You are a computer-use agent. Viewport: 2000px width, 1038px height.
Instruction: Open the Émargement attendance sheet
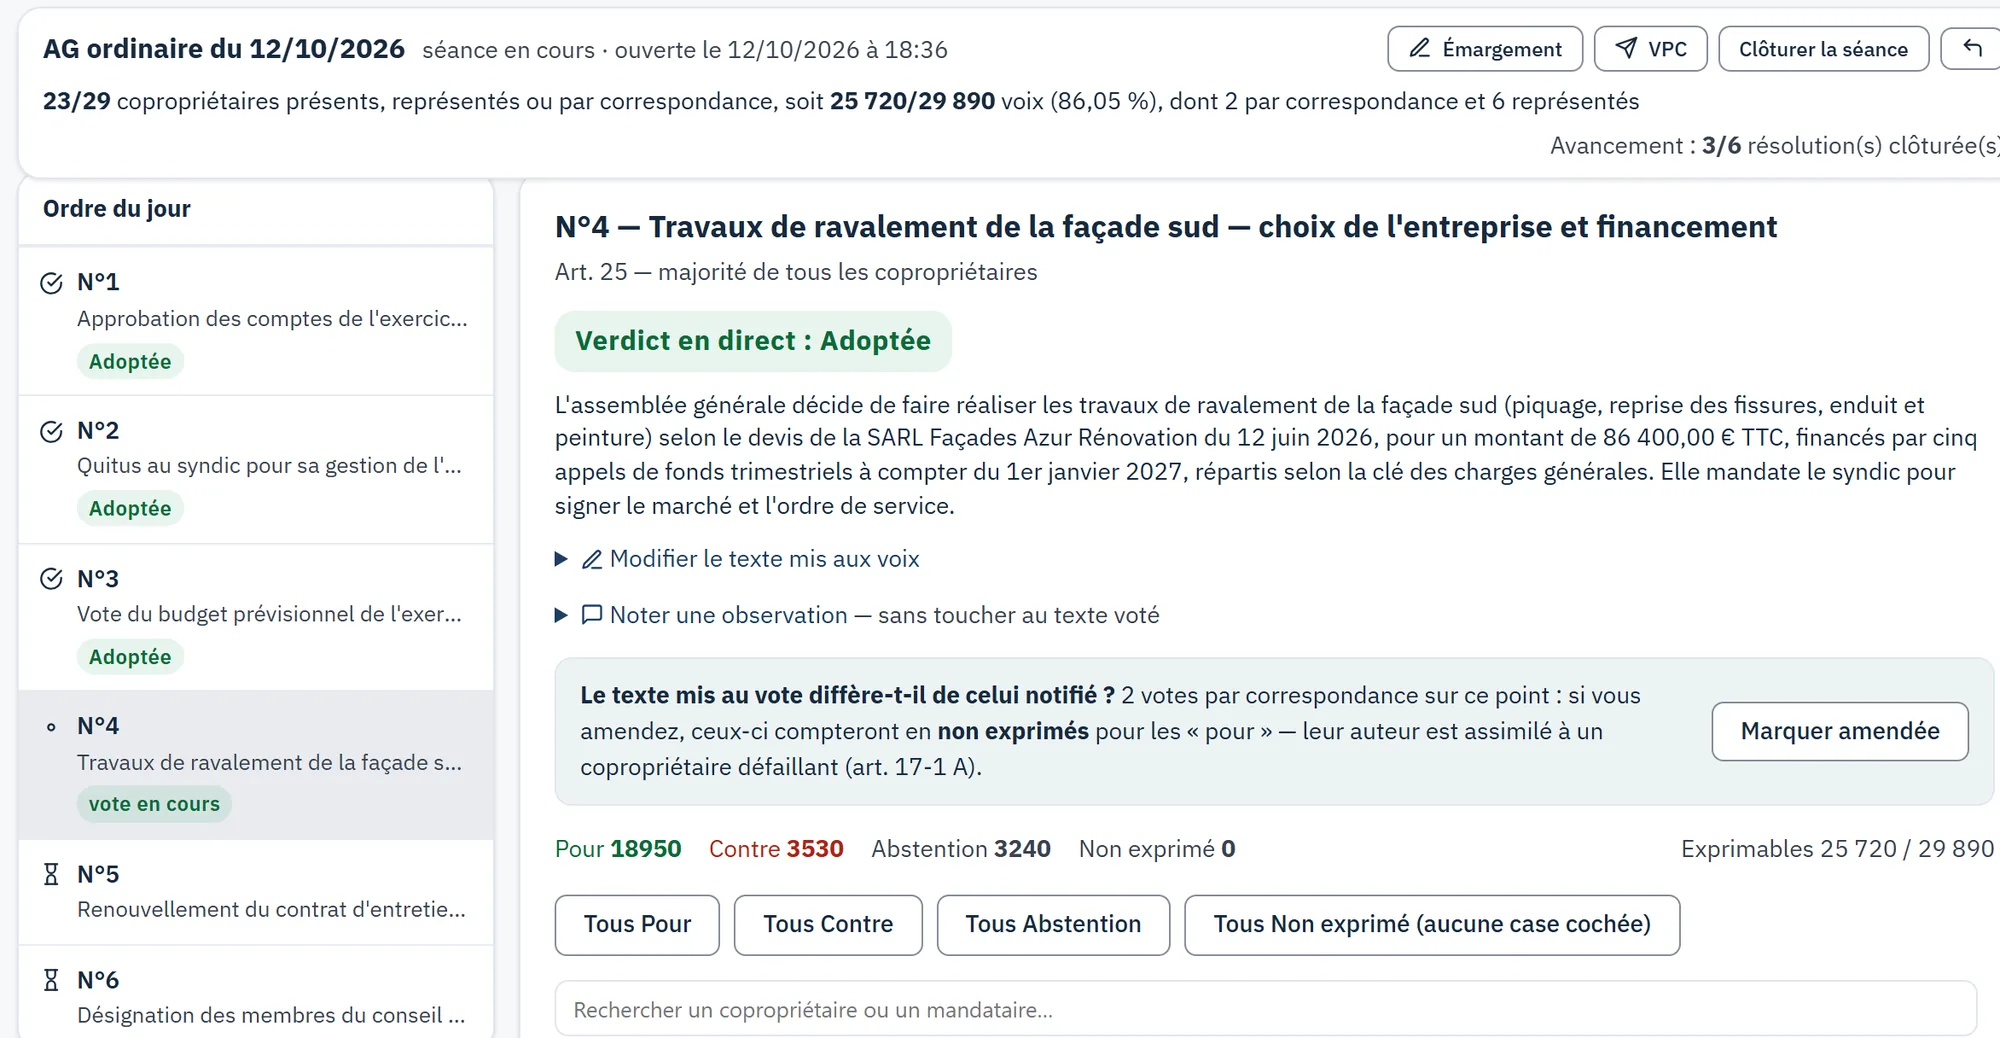pyautogui.click(x=1484, y=49)
